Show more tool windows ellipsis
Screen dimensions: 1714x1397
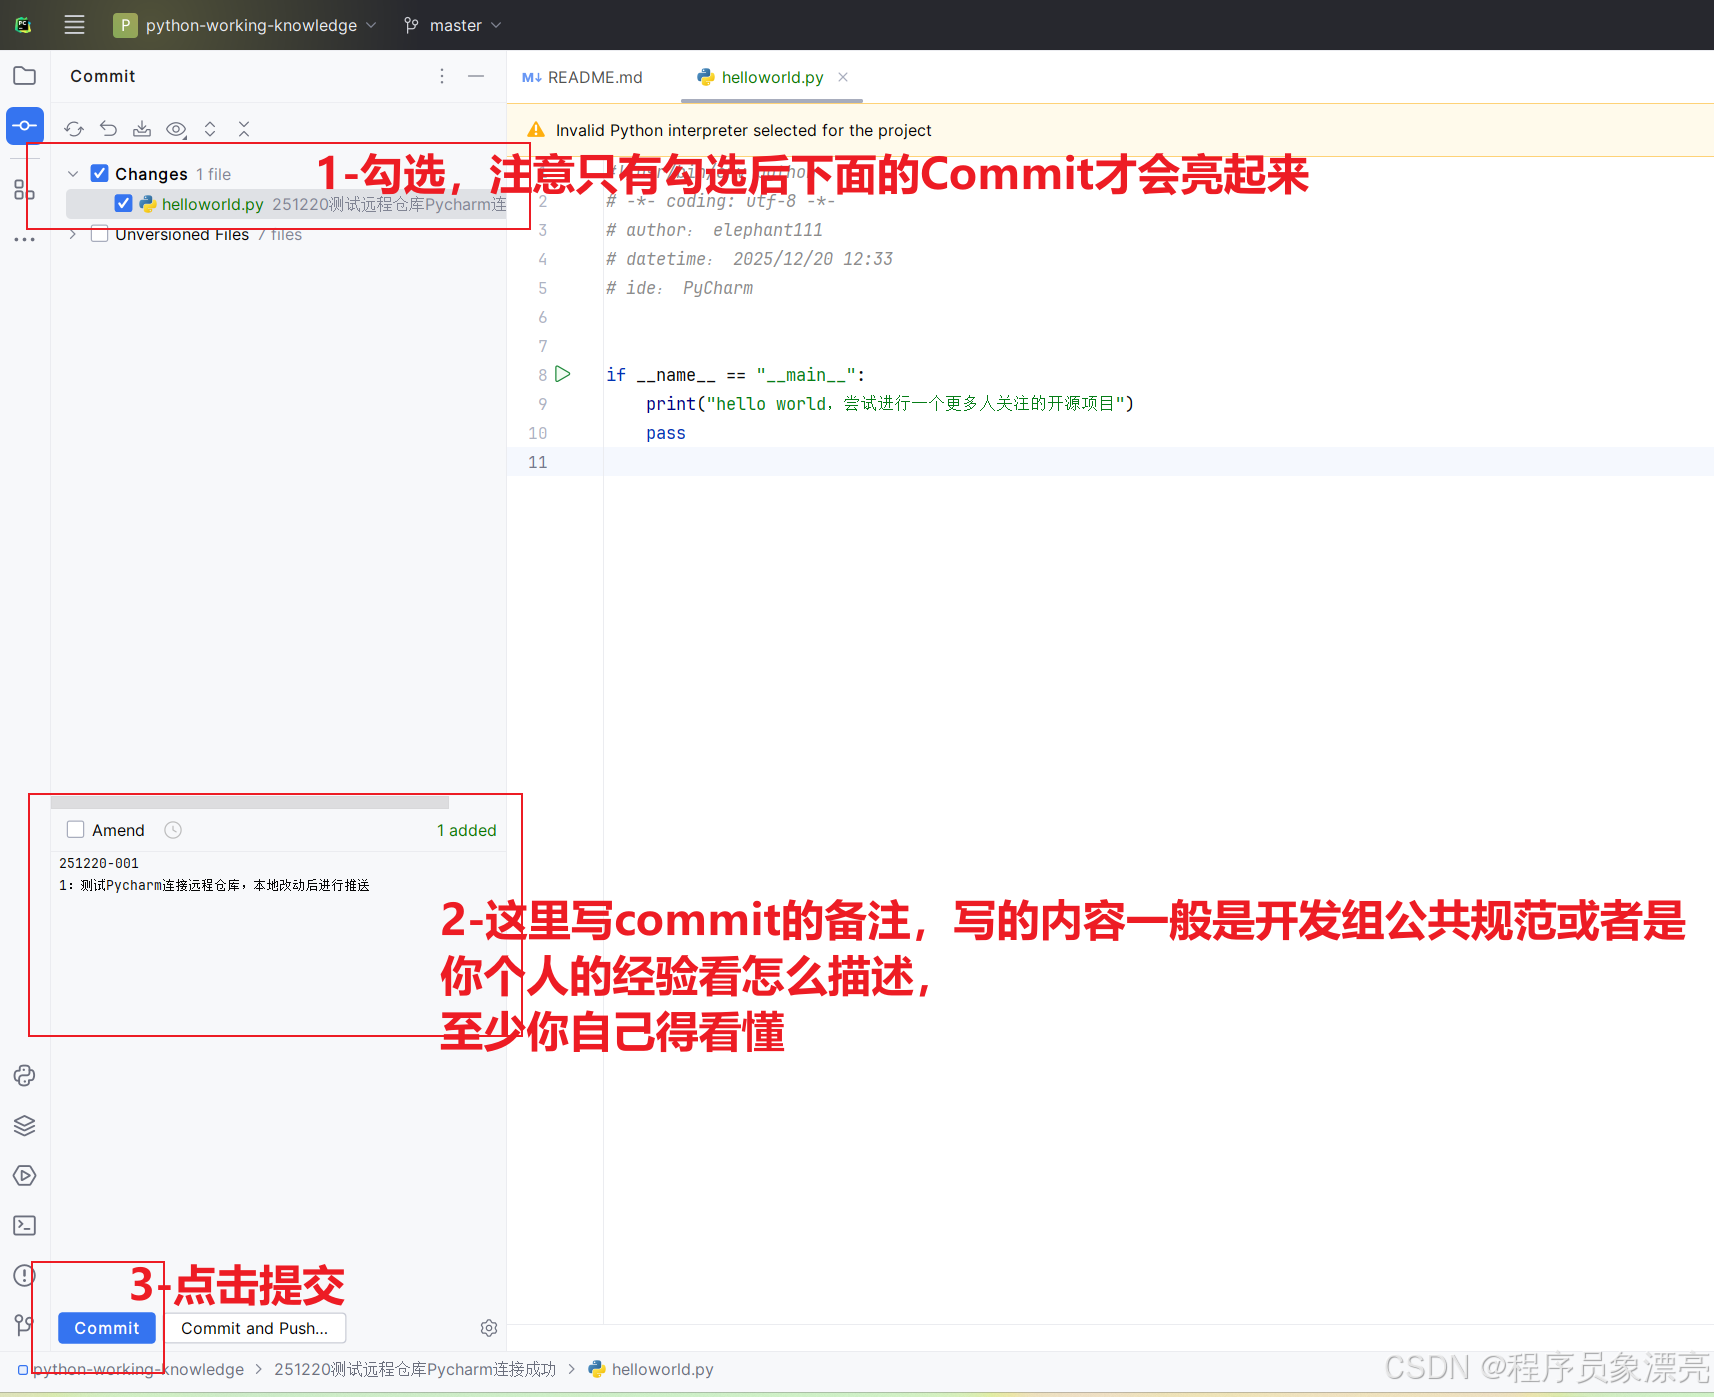[25, 240]
